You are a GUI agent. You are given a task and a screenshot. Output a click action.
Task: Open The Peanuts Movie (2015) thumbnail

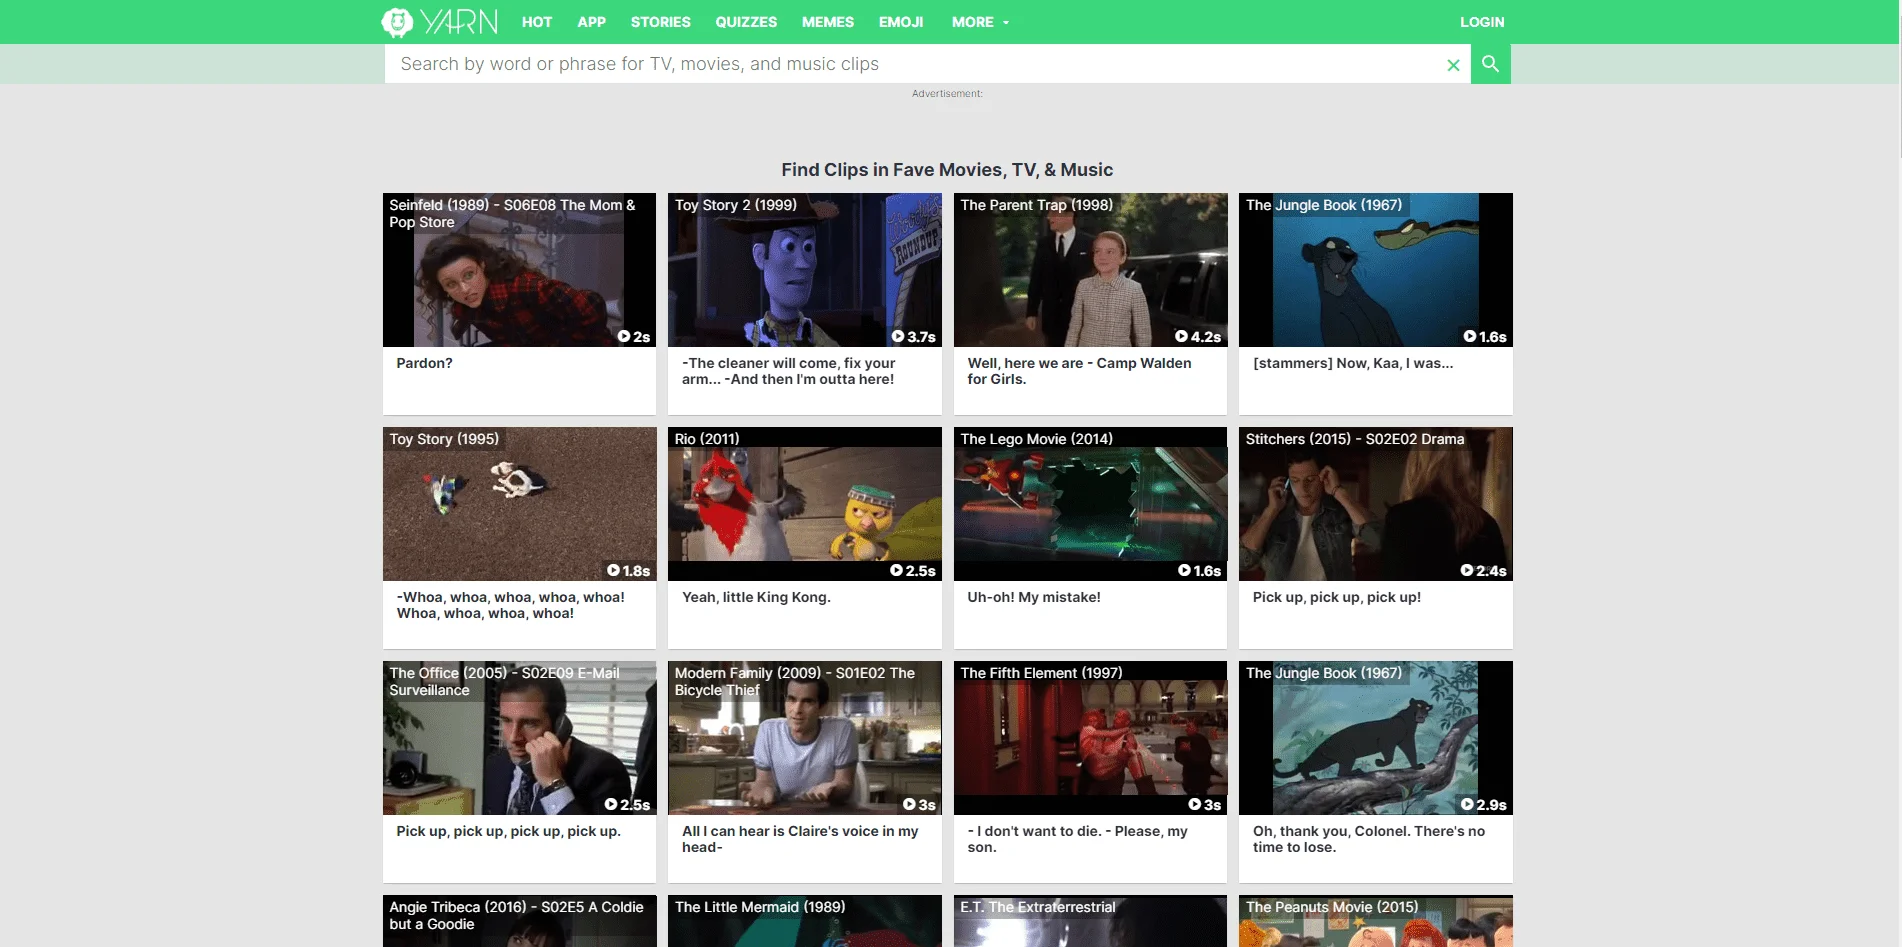coord(1376,921)
